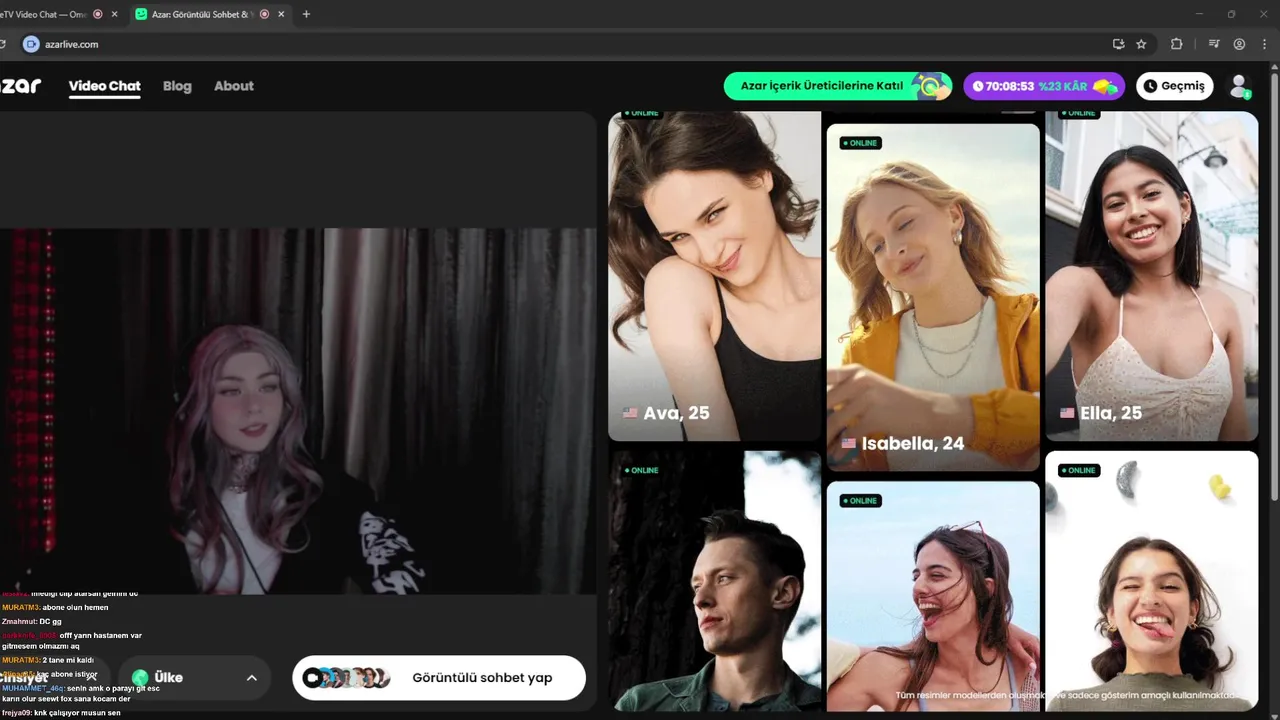Image resolution: width=1280 pixels, height=720 pixels.
Task: Click the US flag next to Ava
Action: tap(630, 413)
